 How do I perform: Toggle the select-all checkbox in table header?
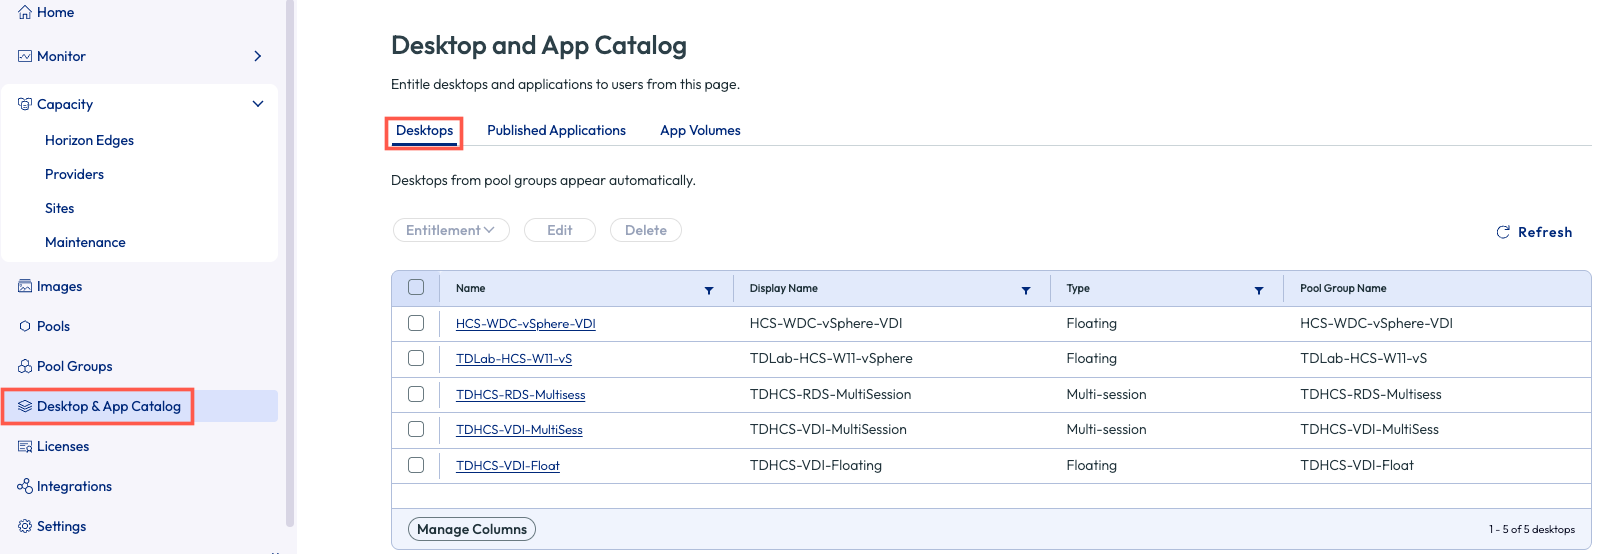pyautogui.click(x=416, y=288)
